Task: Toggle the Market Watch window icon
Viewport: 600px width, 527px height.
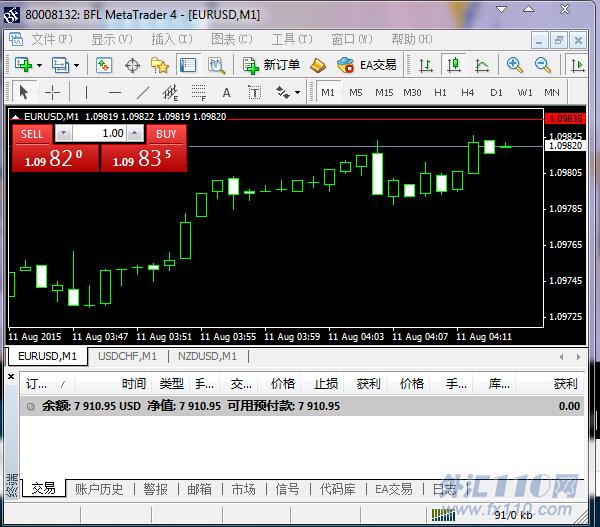Action: 104,65
